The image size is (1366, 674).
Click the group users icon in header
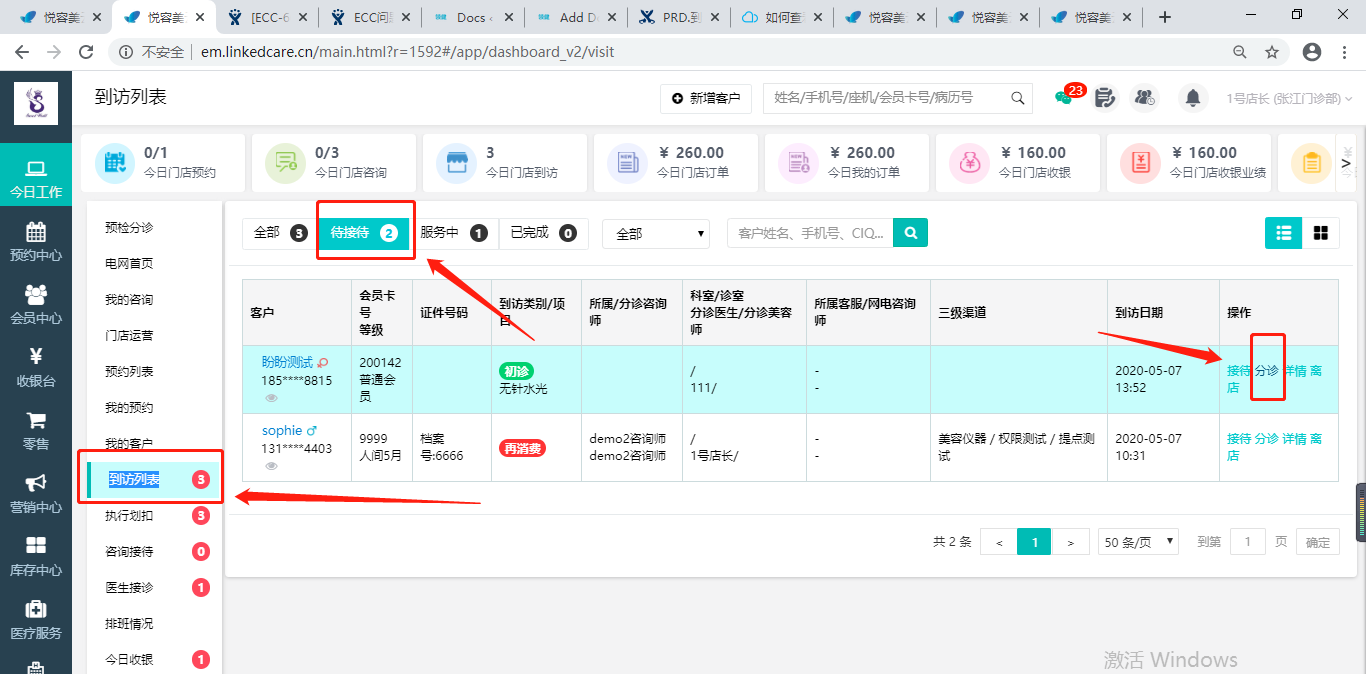coord(1144,98)
